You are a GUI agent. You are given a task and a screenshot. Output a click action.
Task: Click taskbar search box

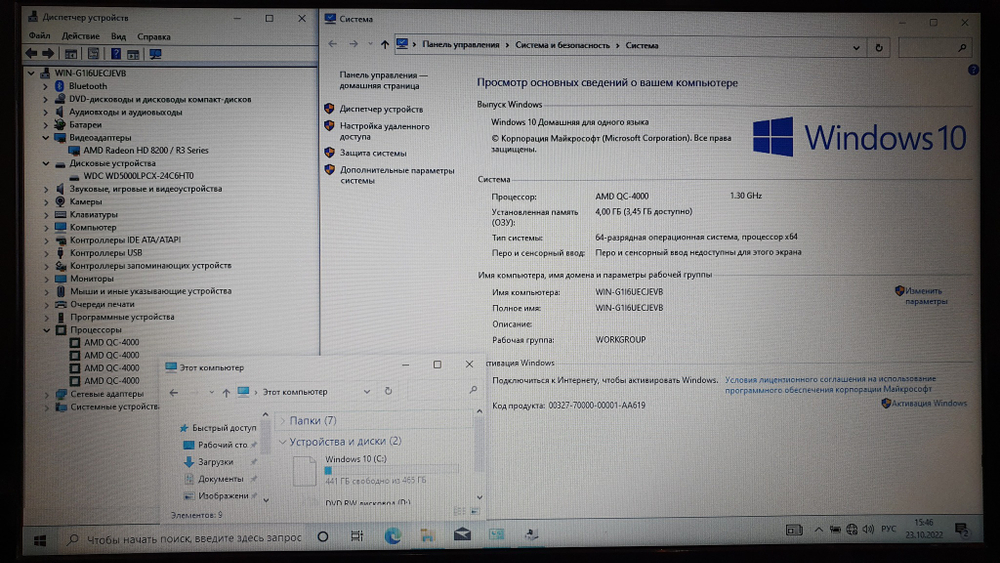click(185, 539)
